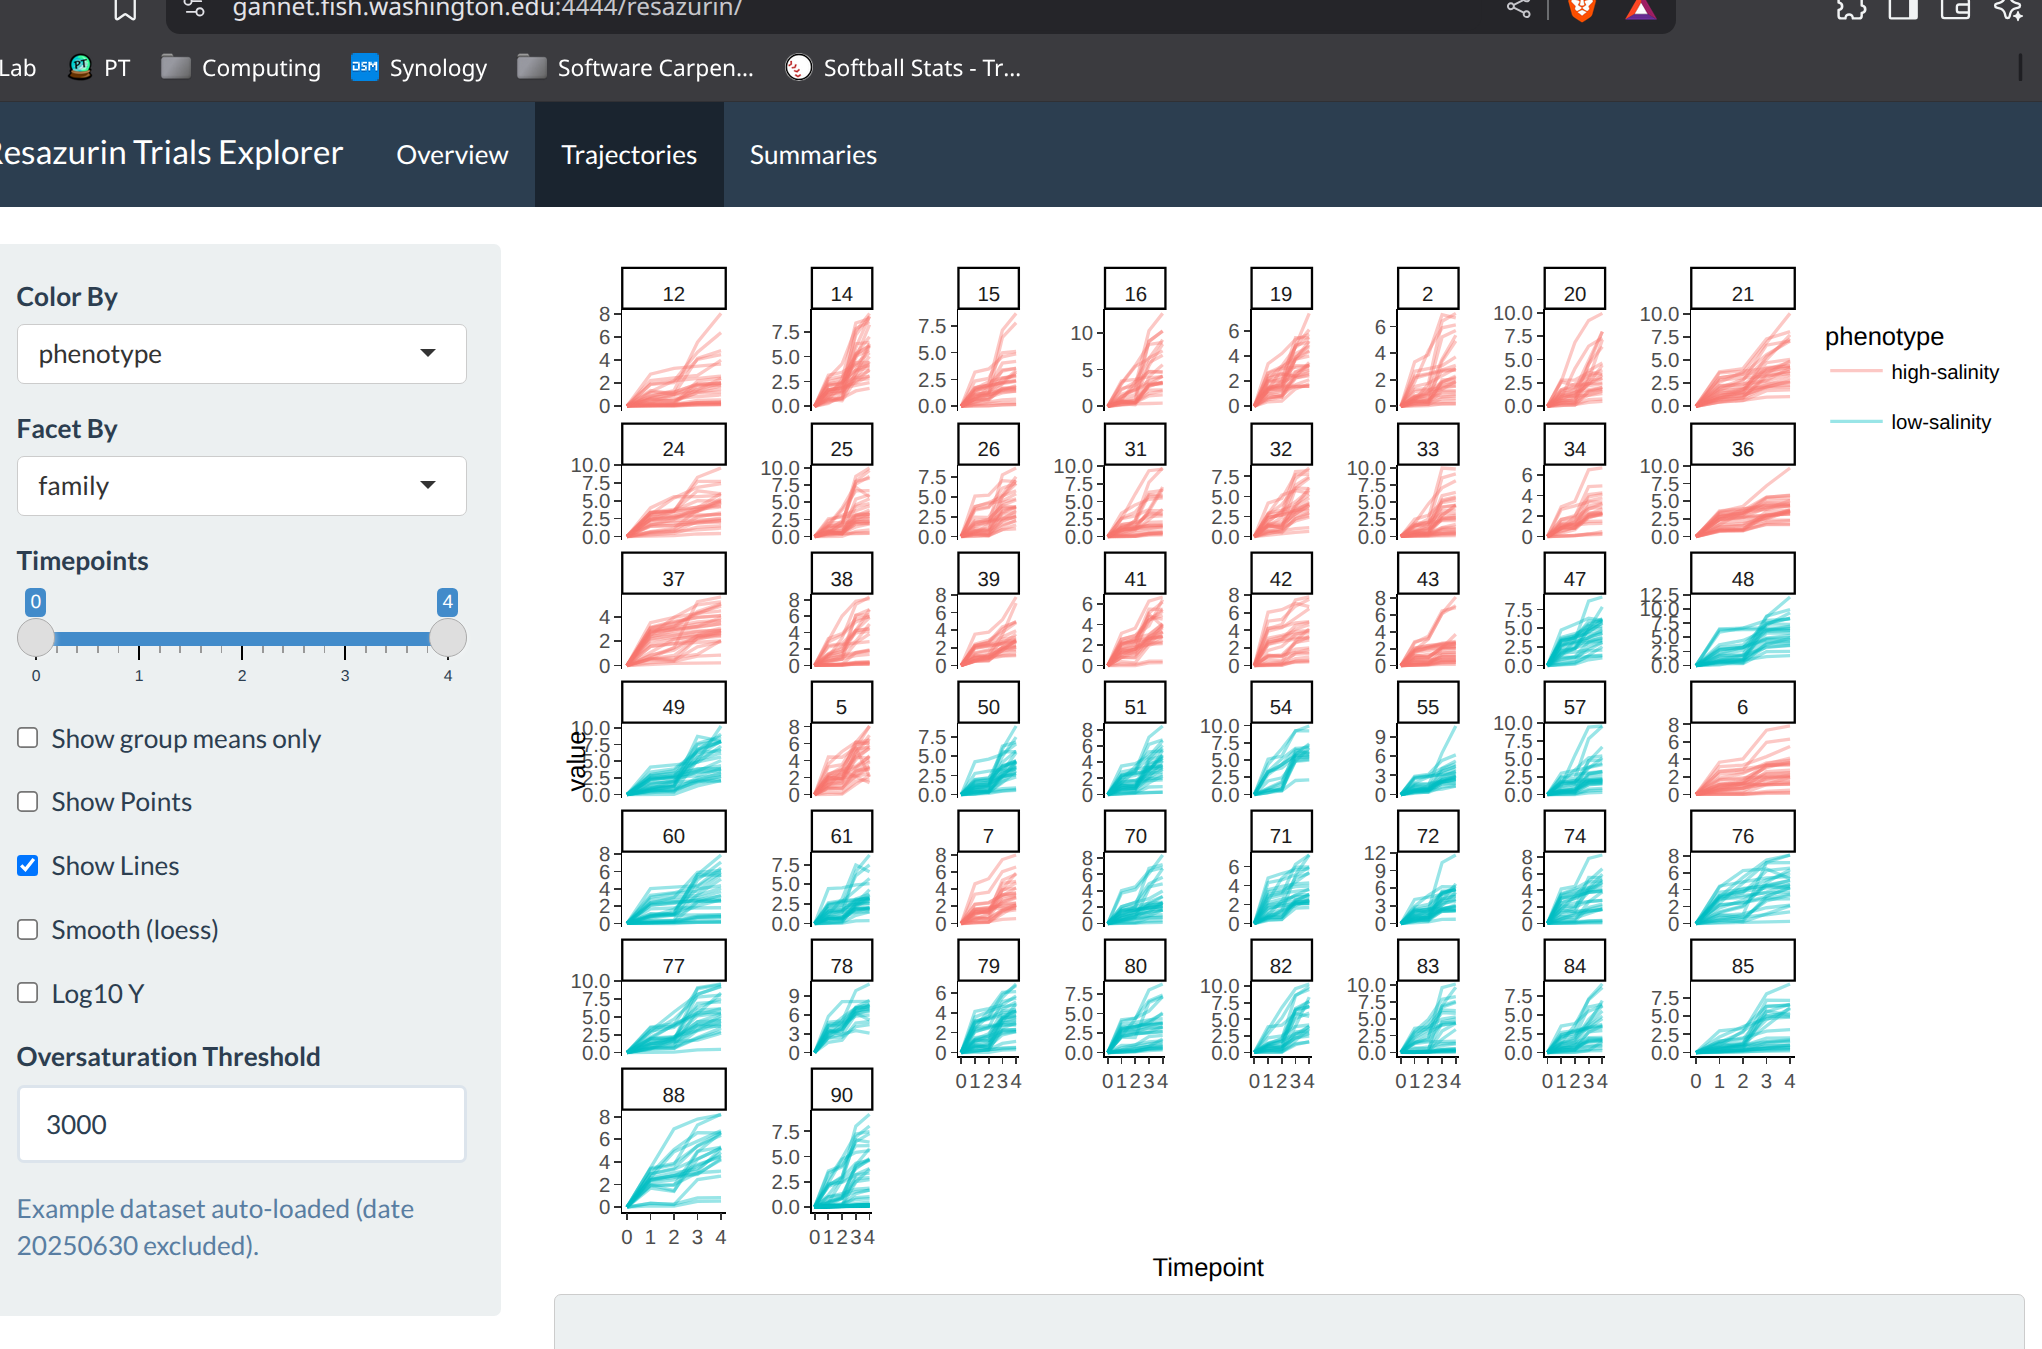
Task: Enable the Log10 Y checkbox
Action: click(x=28, y=993)
